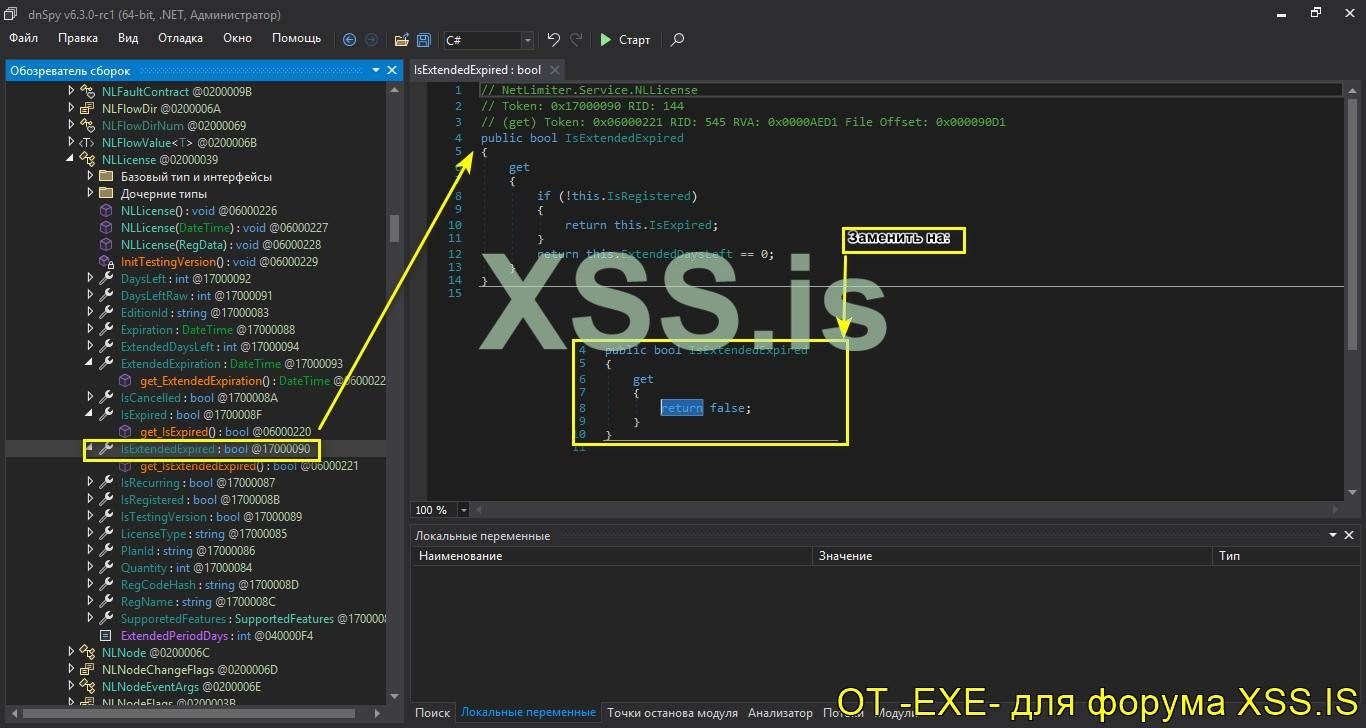Select the RegCodeHash : string tree row
Viewport: 1366px width, 728px height.
(x=210, y=585)
